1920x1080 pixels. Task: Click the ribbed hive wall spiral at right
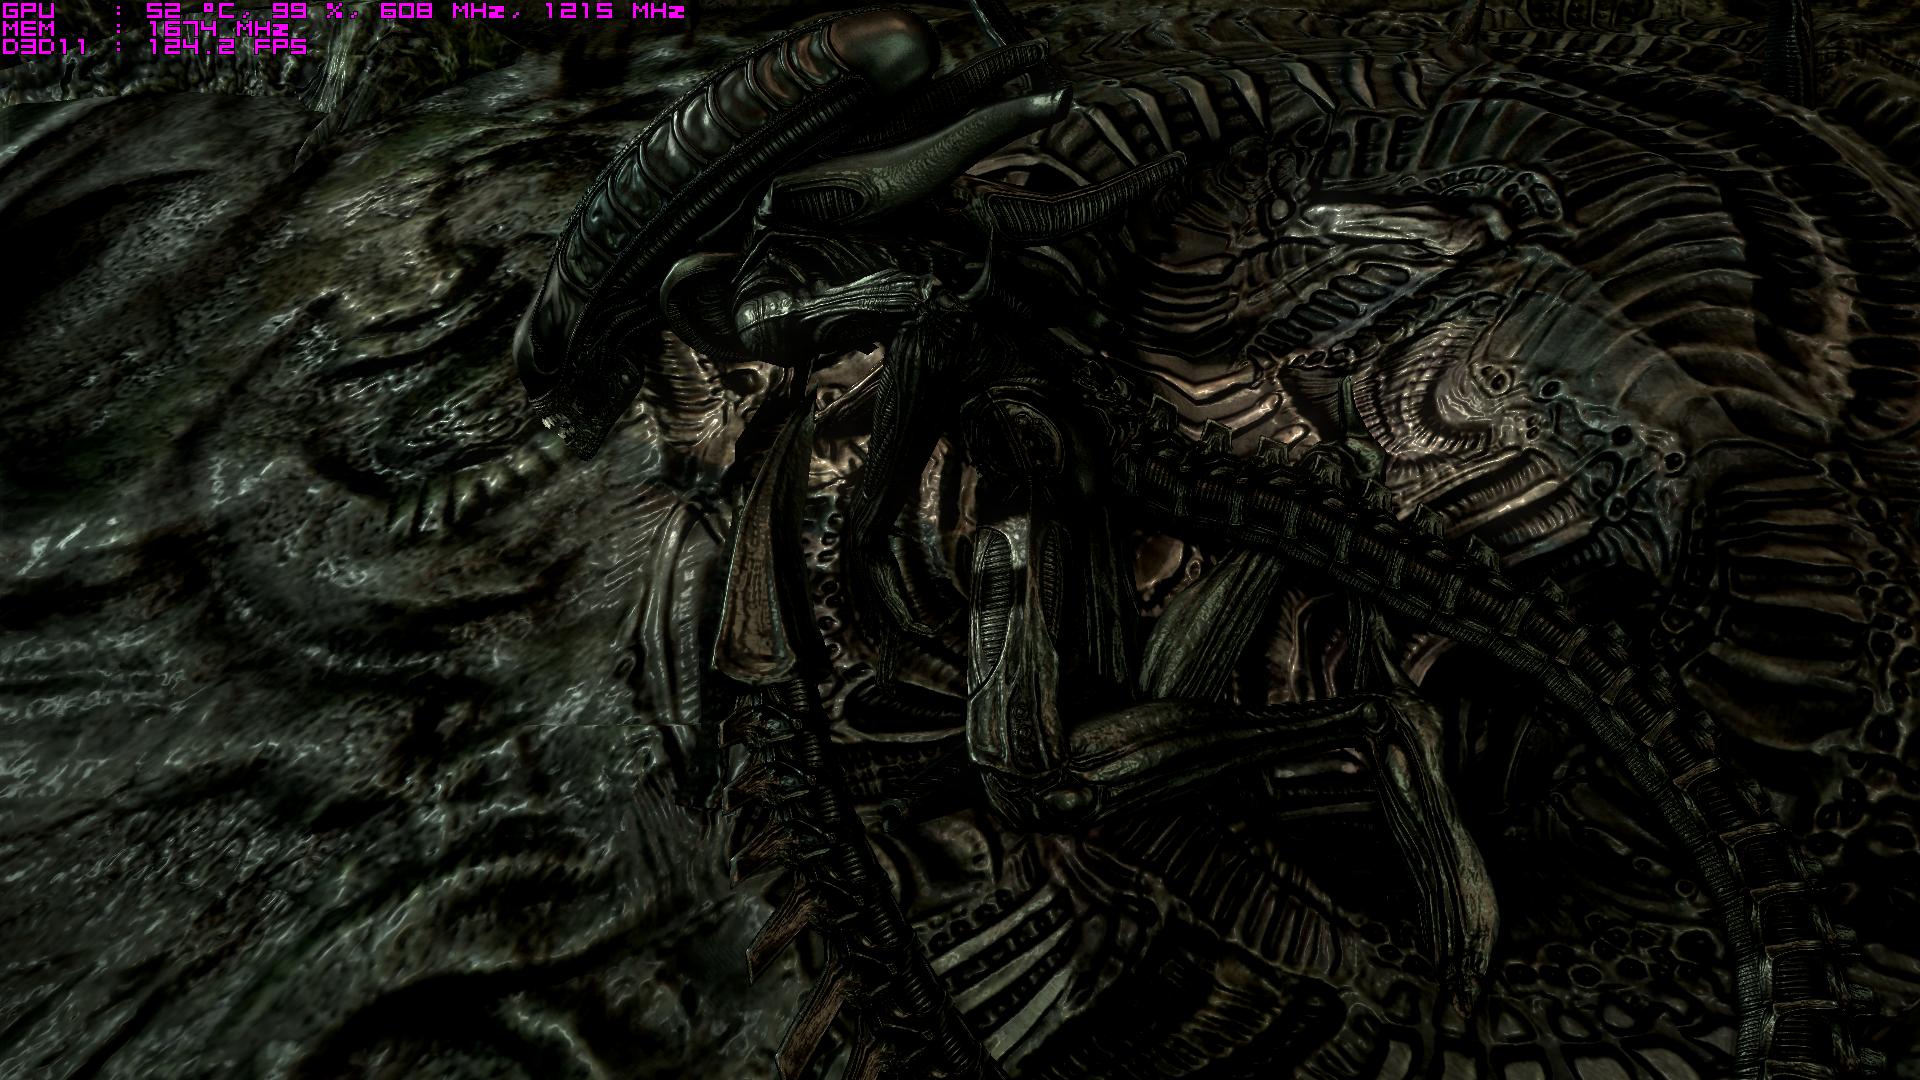1480,380
